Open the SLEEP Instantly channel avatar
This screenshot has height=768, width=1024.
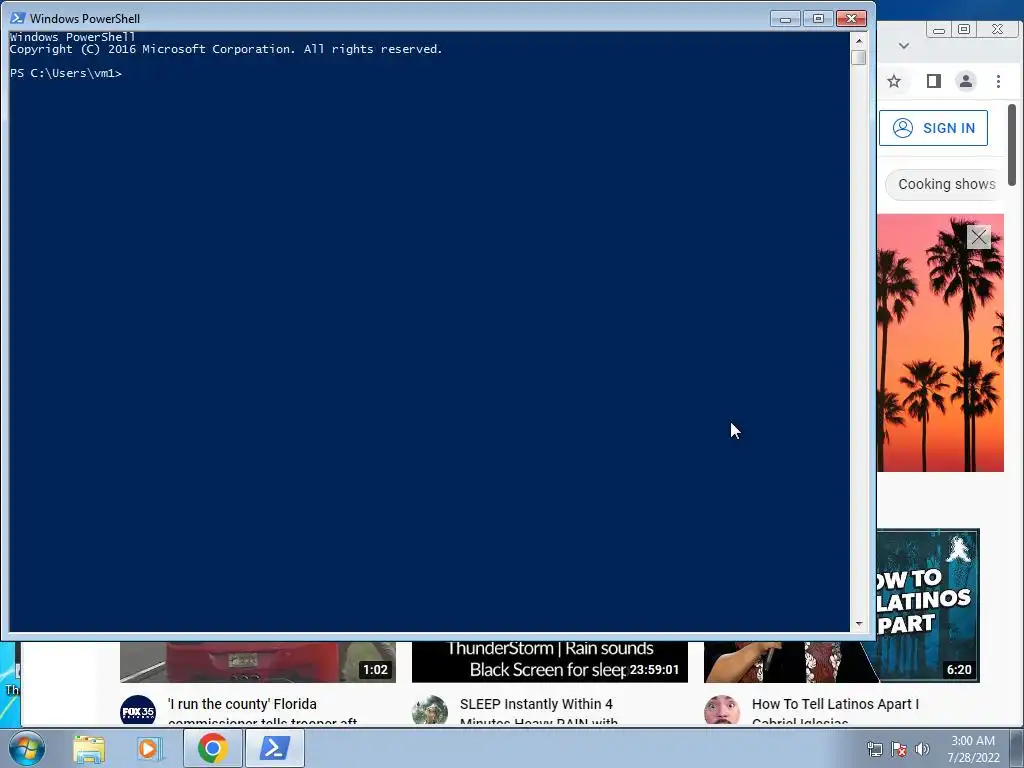coord(430,711)
